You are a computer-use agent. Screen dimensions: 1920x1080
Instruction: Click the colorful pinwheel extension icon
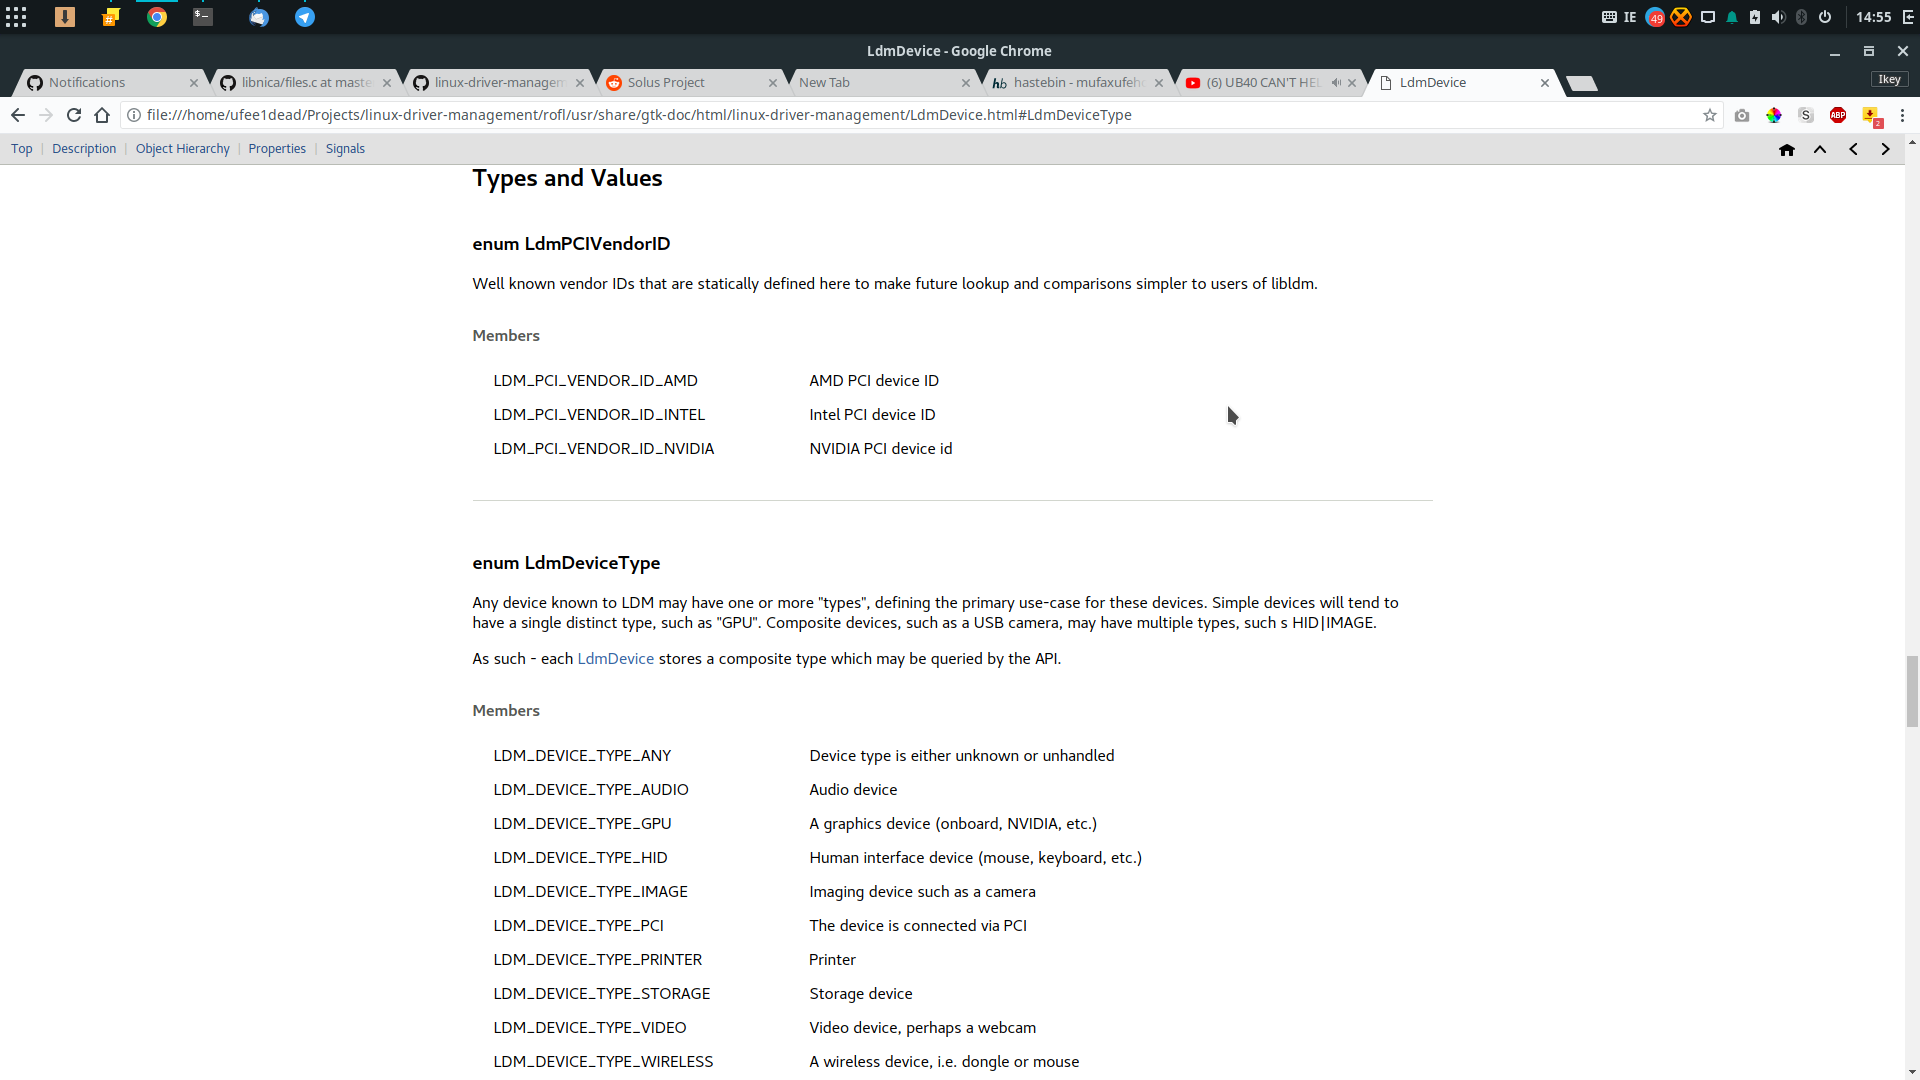point(1774,115)
